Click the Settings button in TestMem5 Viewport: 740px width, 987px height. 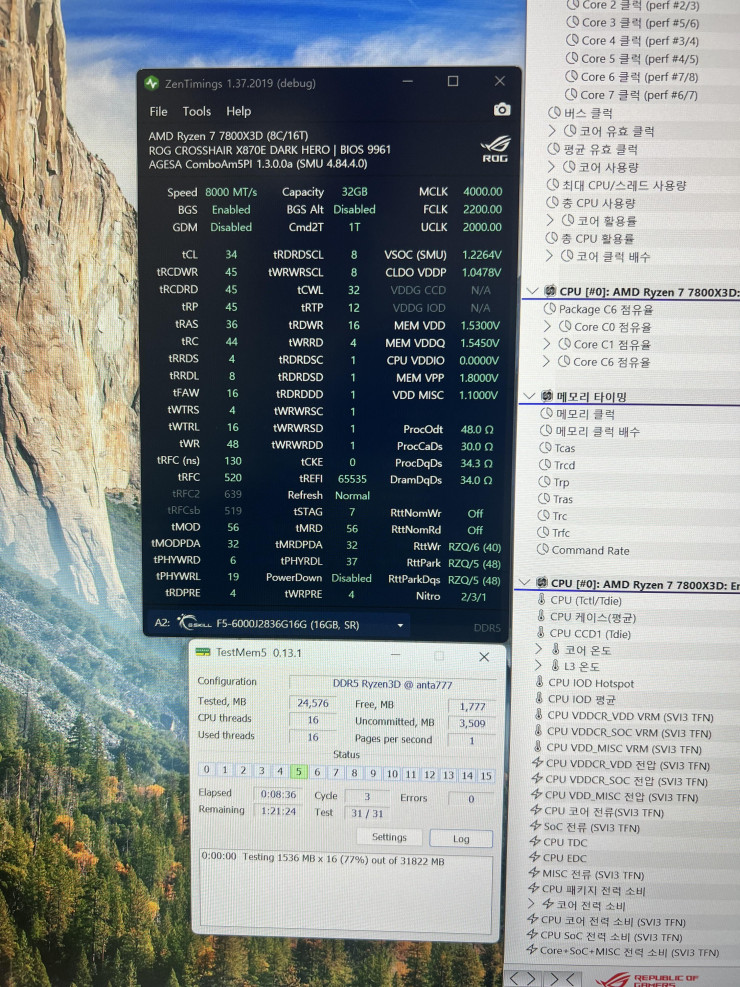click(389, 837)
